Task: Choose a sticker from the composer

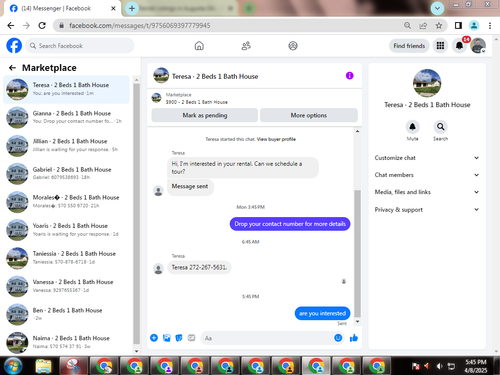Action: (x=179, y=338)
